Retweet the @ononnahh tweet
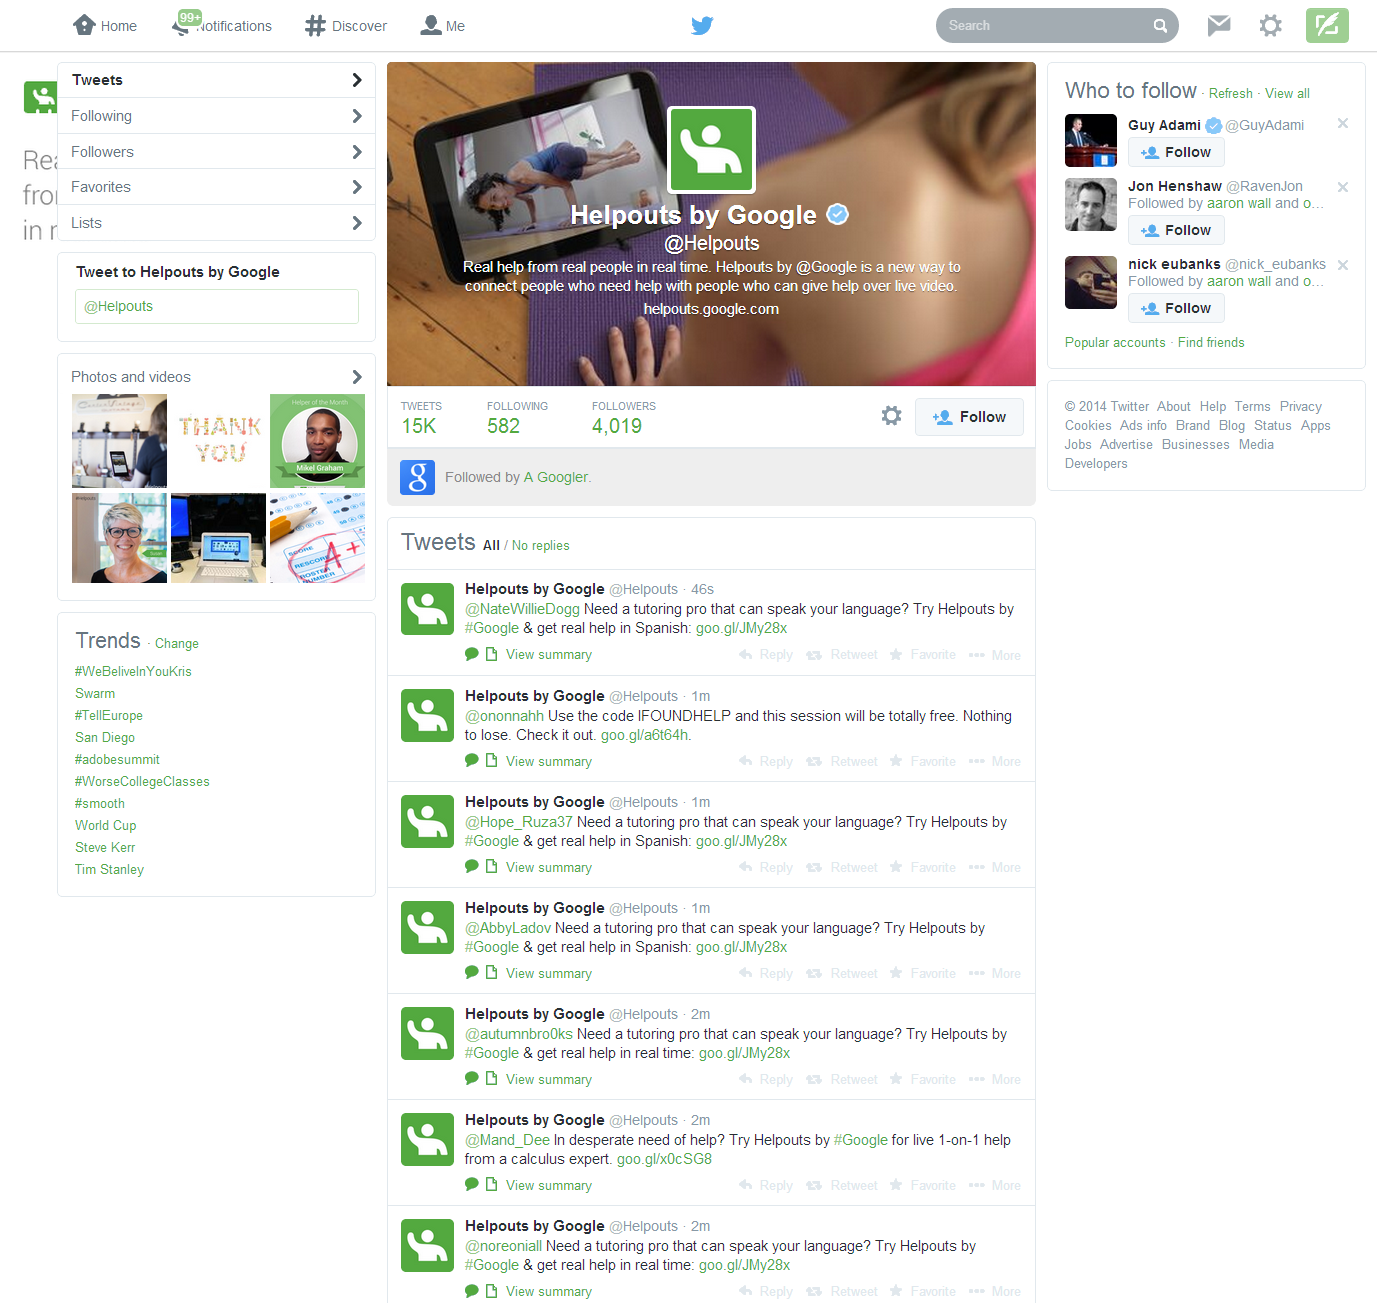The width and height of the screenshot is (1377, 1303). pyautogui.click(x=842, y=762)
